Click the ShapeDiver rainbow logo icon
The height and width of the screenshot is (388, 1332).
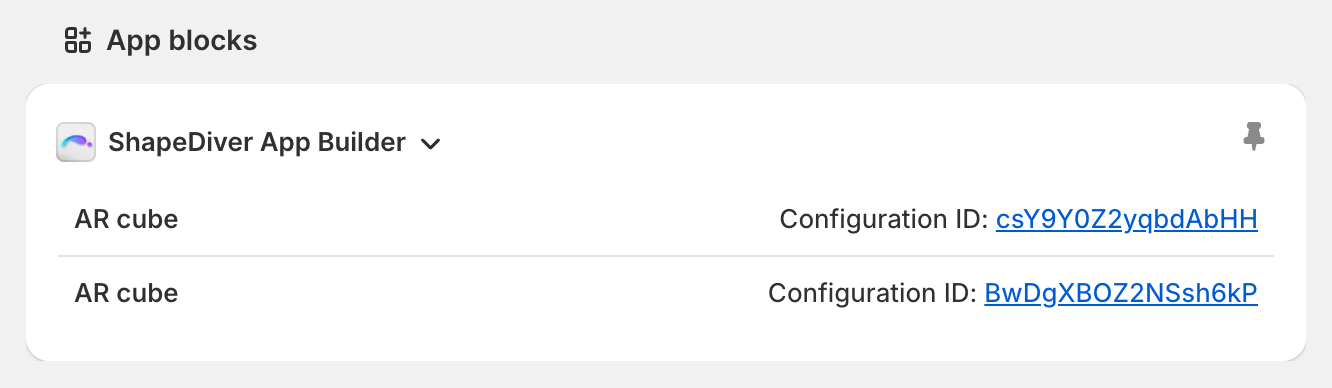click(x=76, y=142)
